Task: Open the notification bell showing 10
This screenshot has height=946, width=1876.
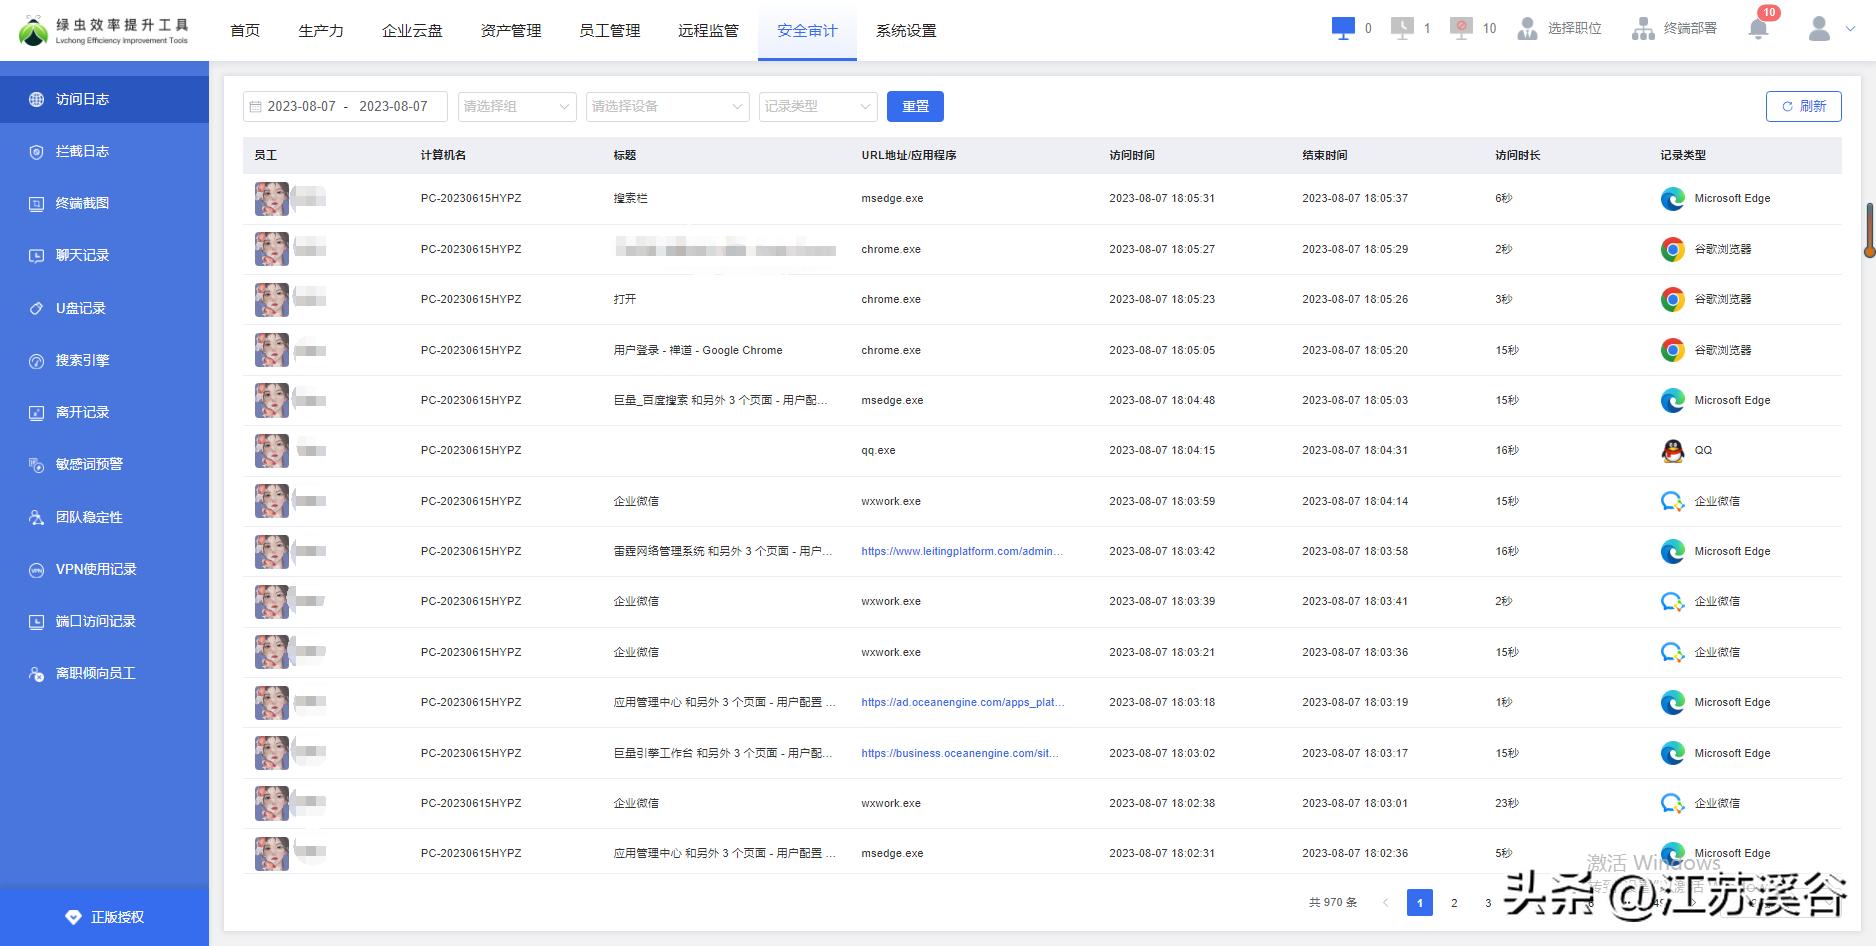Action: coord(1758,27)
